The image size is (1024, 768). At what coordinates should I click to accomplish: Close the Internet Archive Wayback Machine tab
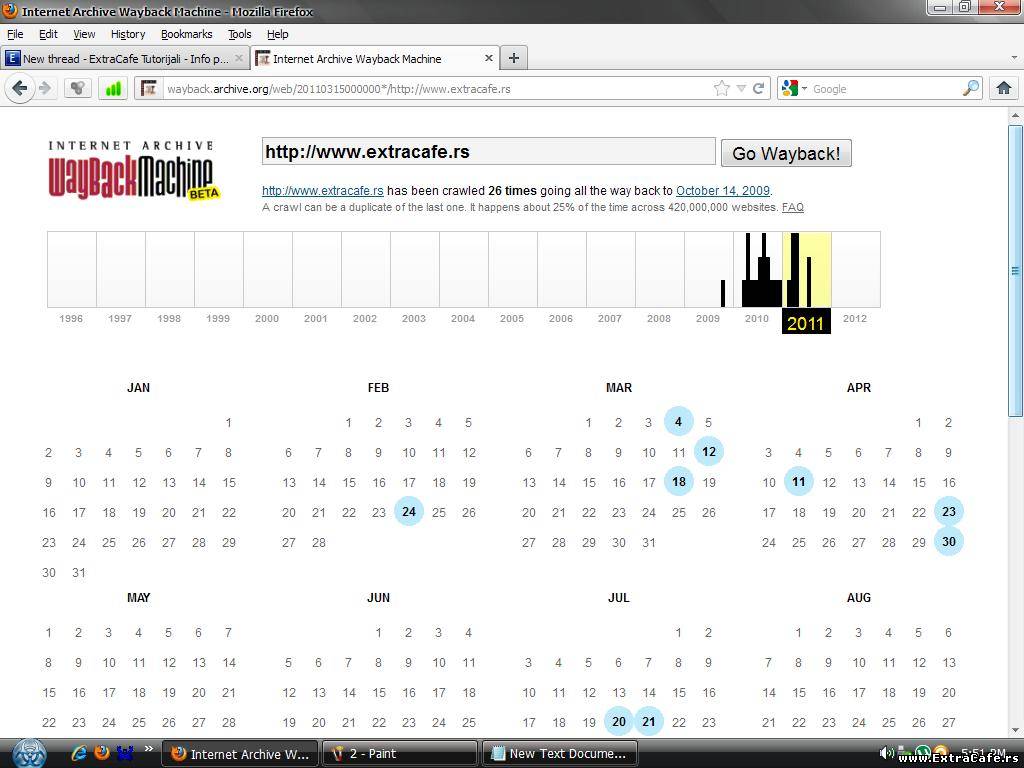pos(488,58)
